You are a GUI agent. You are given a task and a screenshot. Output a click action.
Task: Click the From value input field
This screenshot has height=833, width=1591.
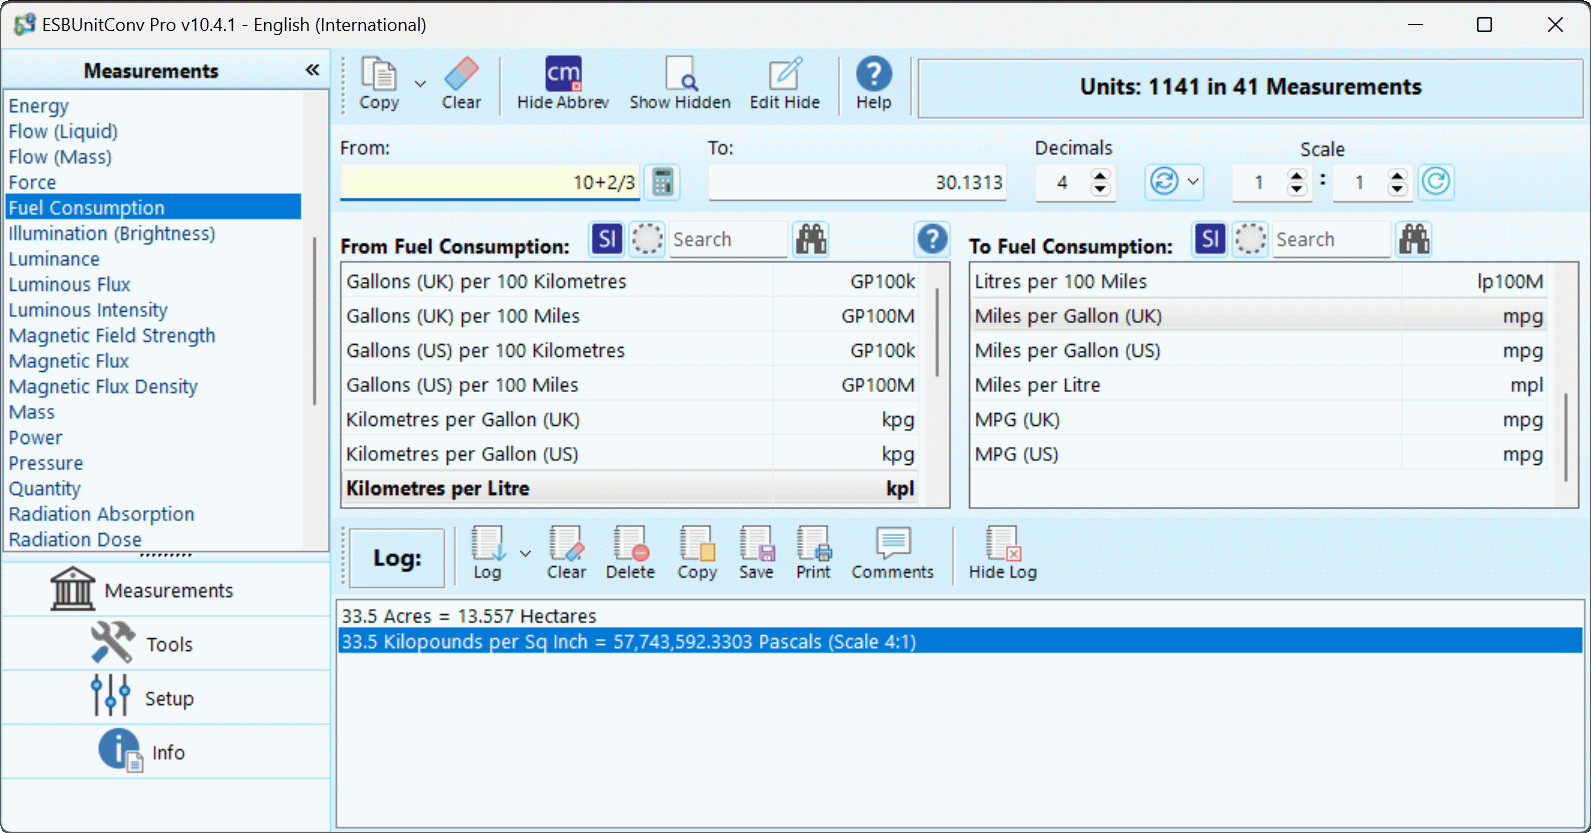(x=490, y=182)
